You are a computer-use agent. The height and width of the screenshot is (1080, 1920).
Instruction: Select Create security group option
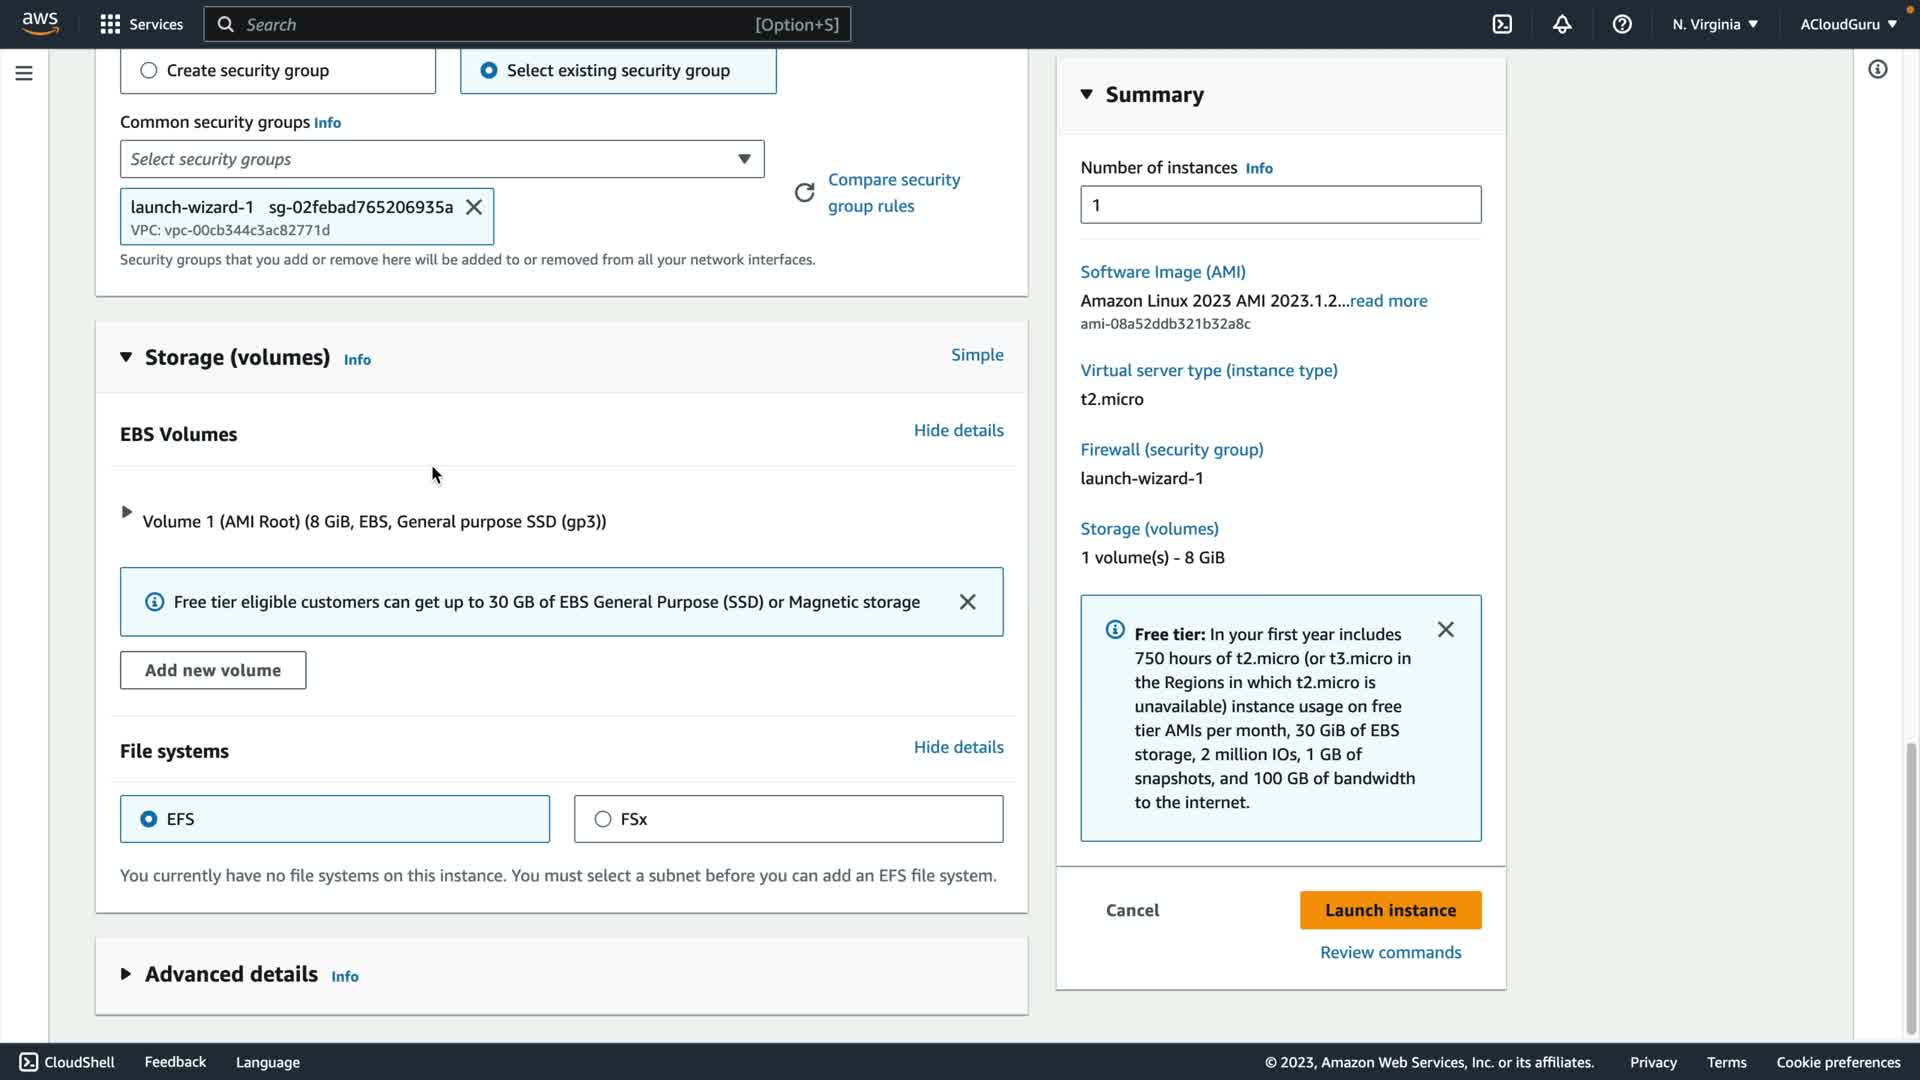pyautogui.click(x=149, y=71)
